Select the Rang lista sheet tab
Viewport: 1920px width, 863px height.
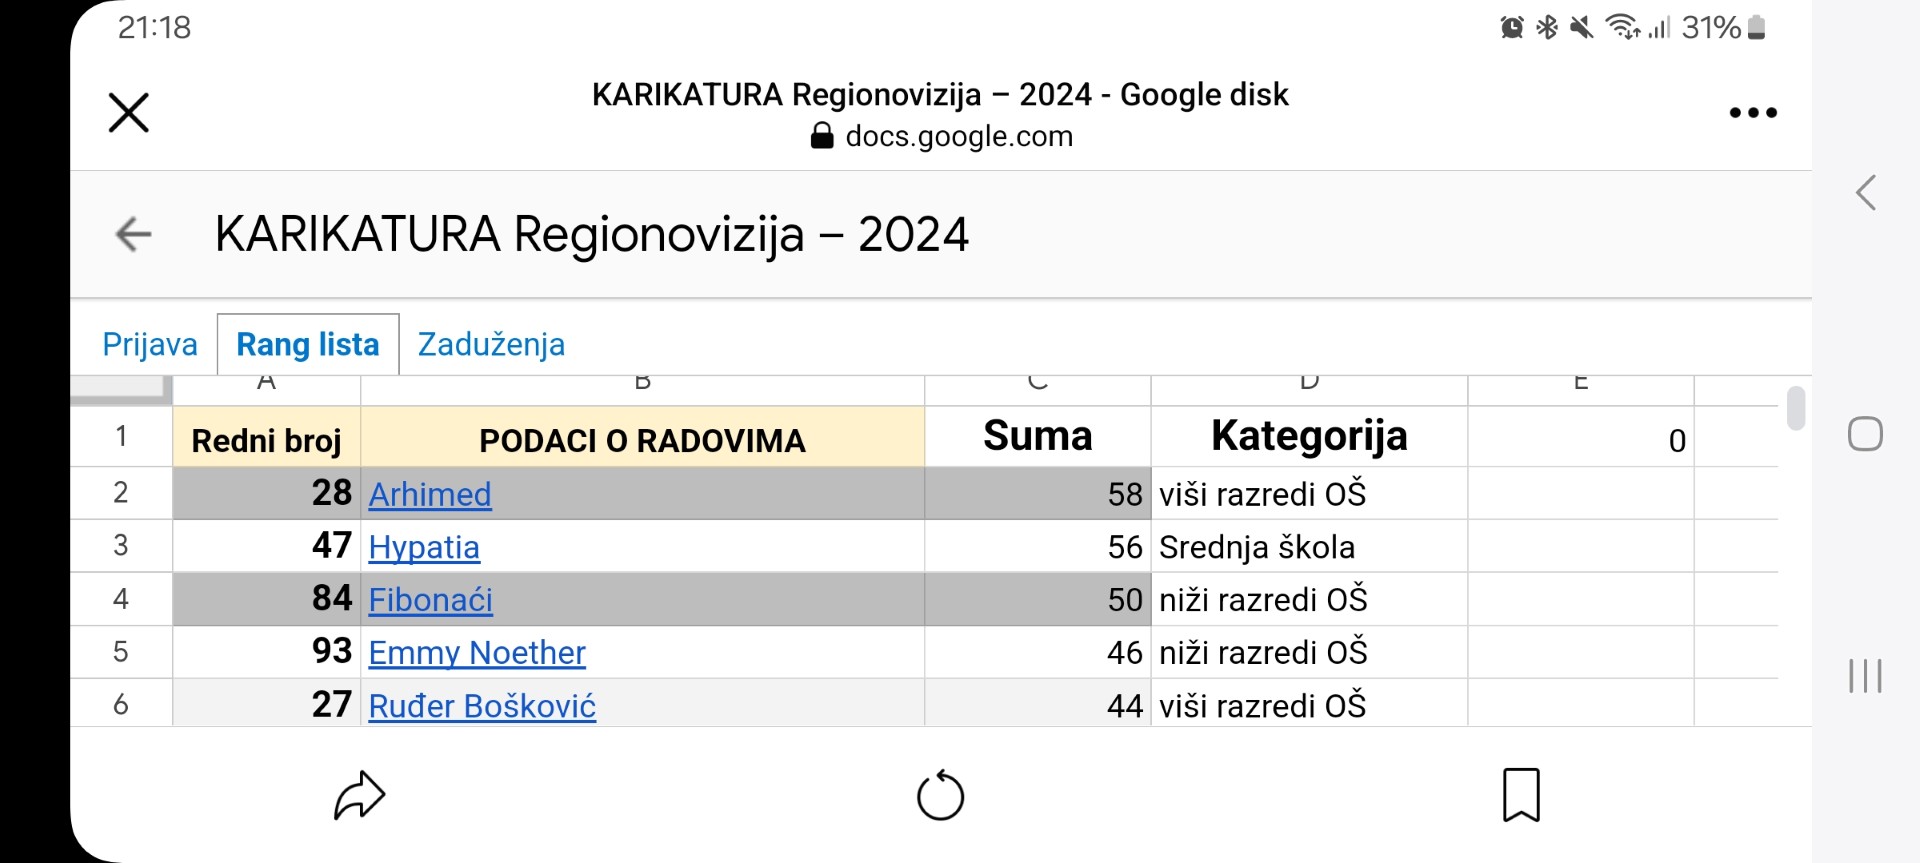[308, 344]
